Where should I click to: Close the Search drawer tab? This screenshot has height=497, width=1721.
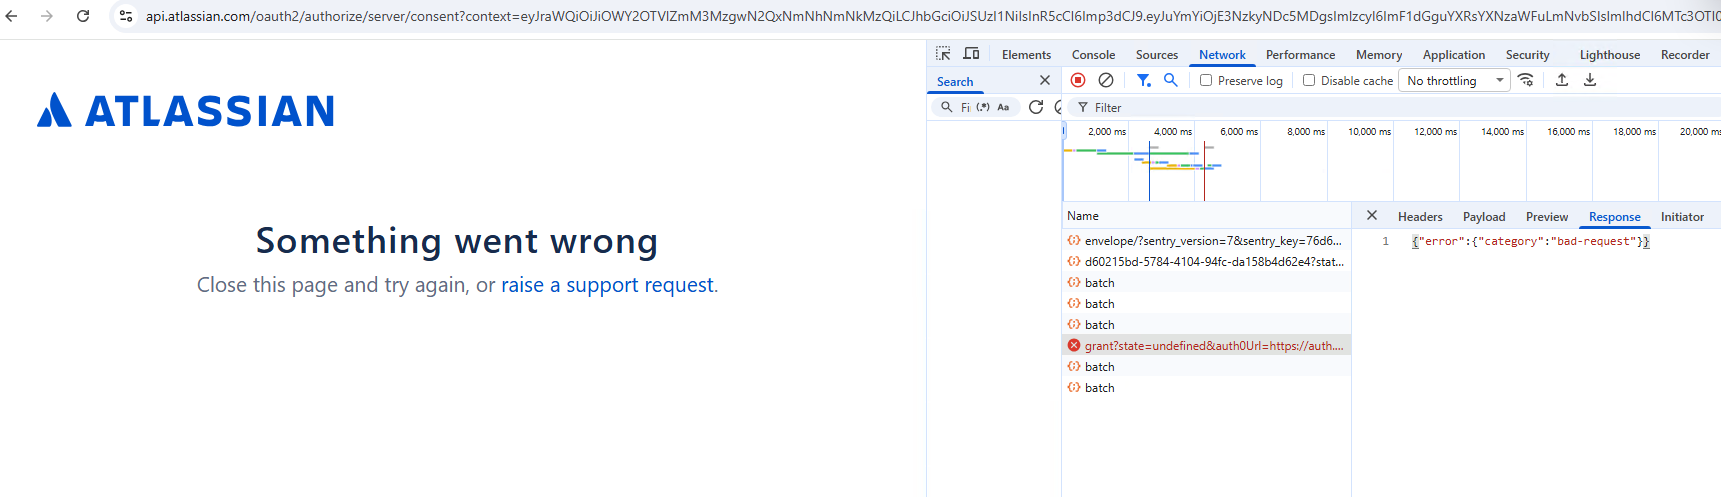tap(1045, 81)
